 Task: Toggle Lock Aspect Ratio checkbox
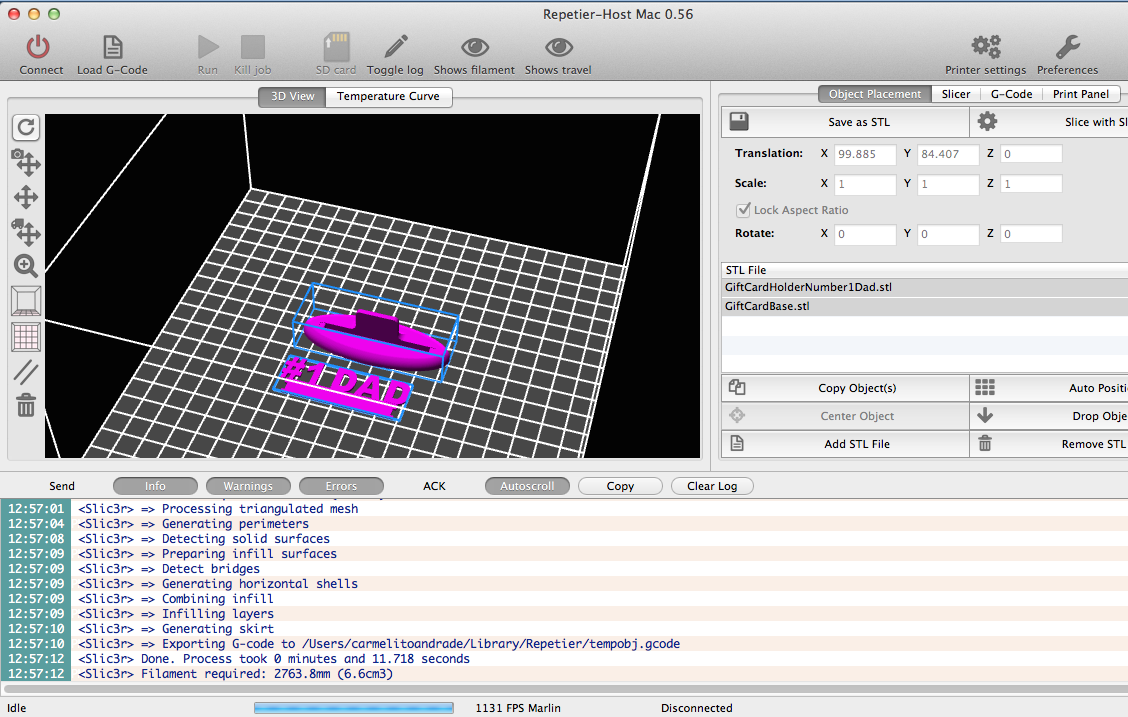(x=743, y=209)
